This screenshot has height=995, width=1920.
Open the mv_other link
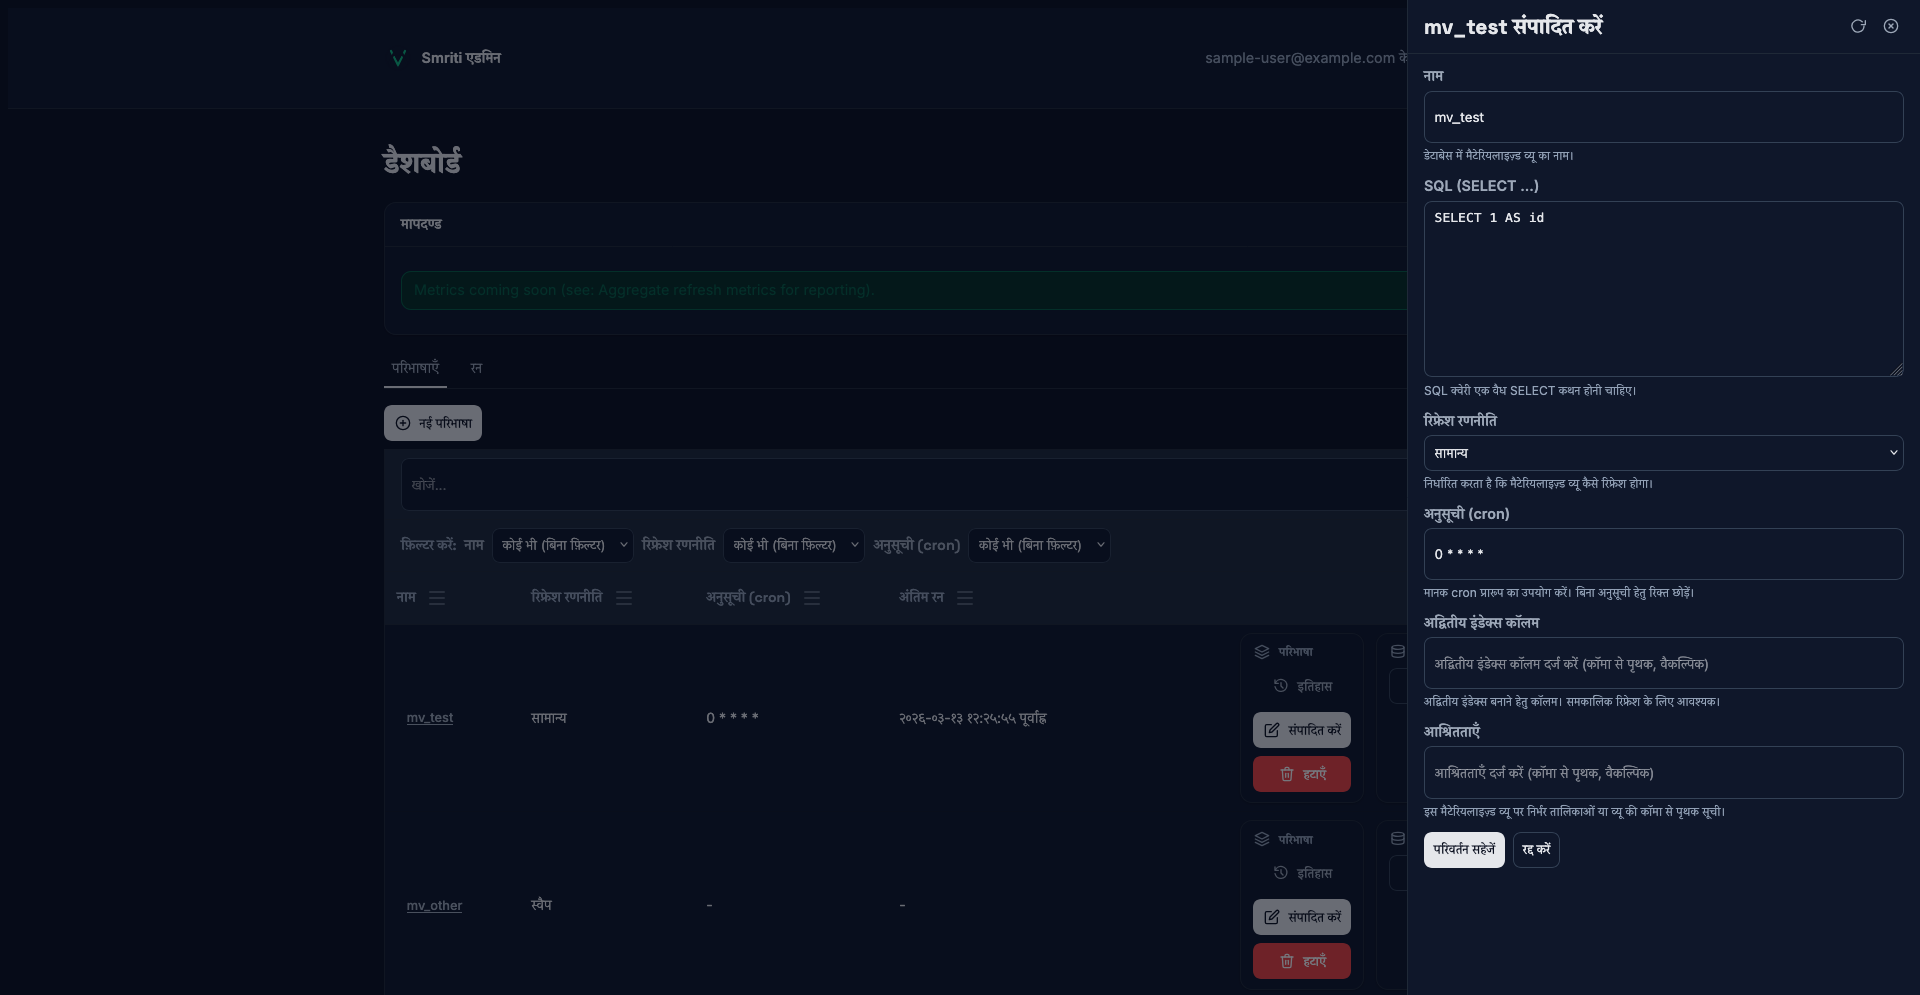(434, 906)
